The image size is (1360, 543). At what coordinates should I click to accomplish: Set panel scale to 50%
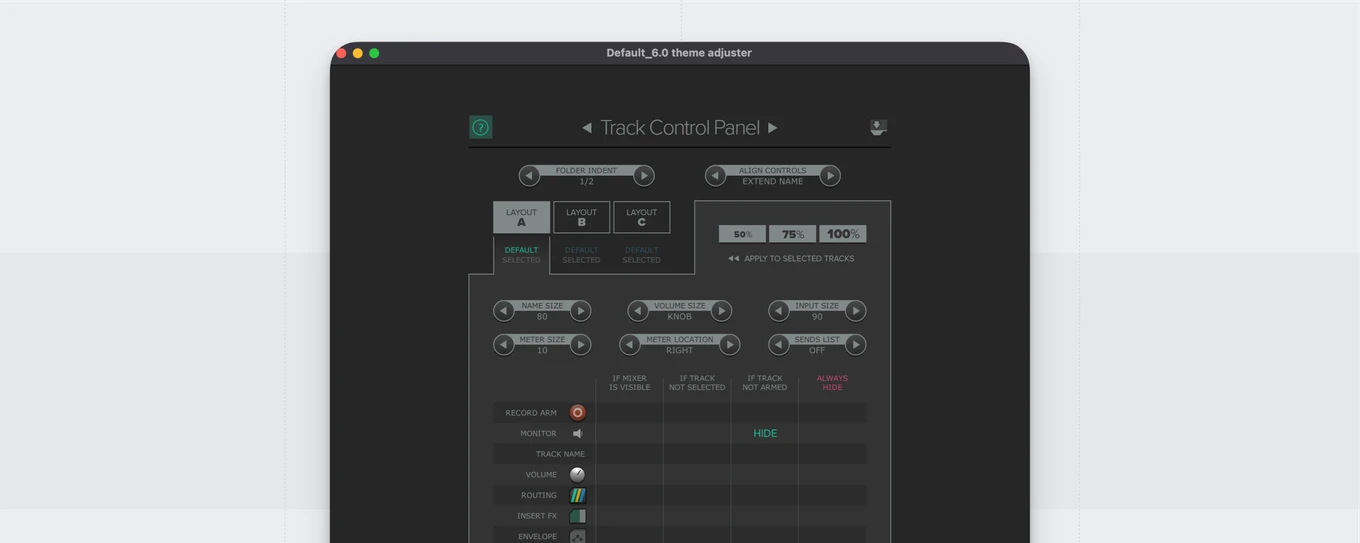coord(743,234)
